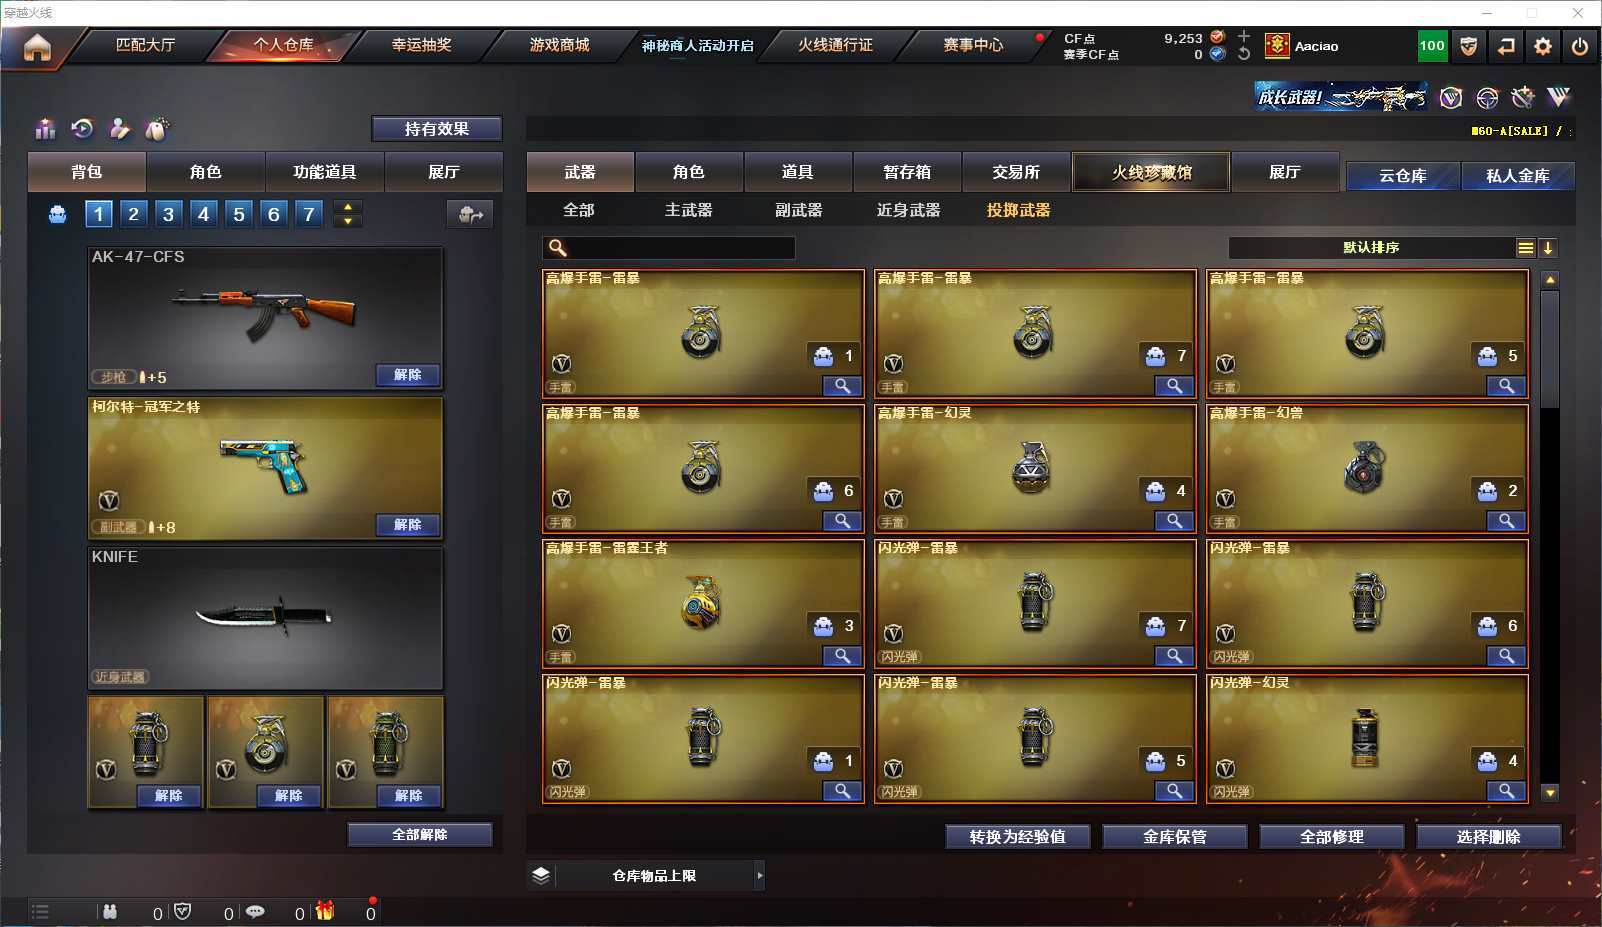Select backpack slot number 3
The width and height of the screenshot is (1602, 927).
click(168, 214)
